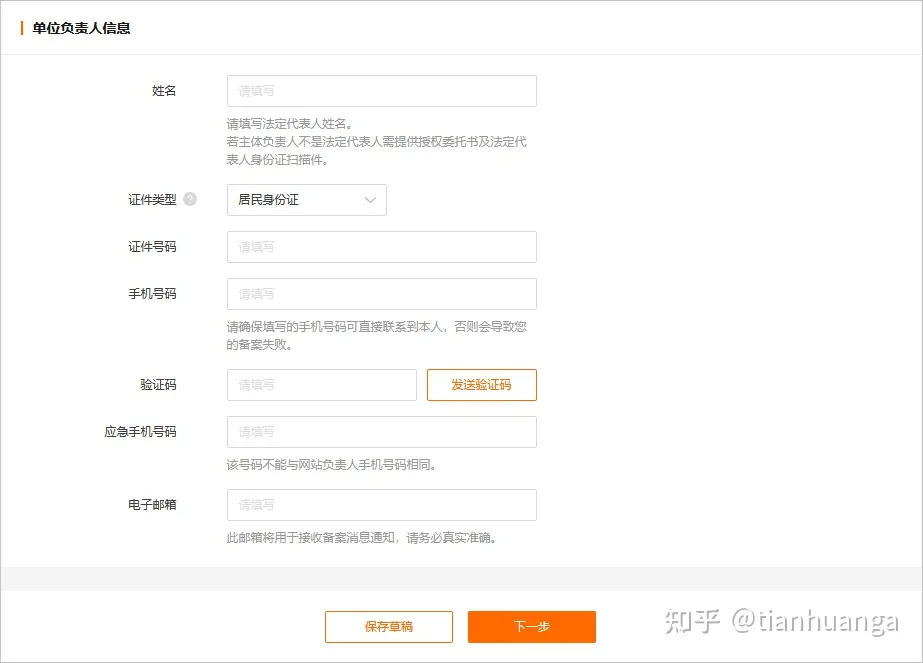Viewport: 923px width, 663px height.
Task: Open the 居民身份证 certificate type dropdown
Action: 307,200
